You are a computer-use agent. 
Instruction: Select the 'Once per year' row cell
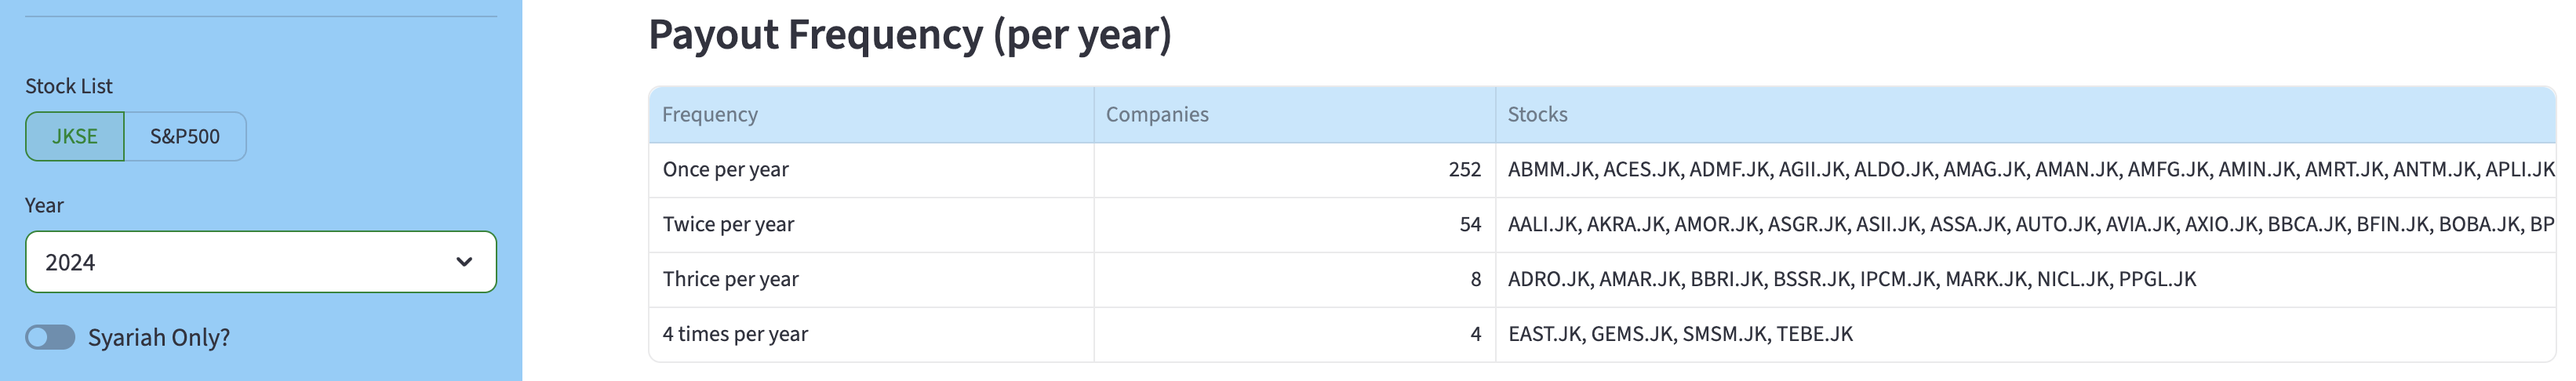[x=726, y=170]
